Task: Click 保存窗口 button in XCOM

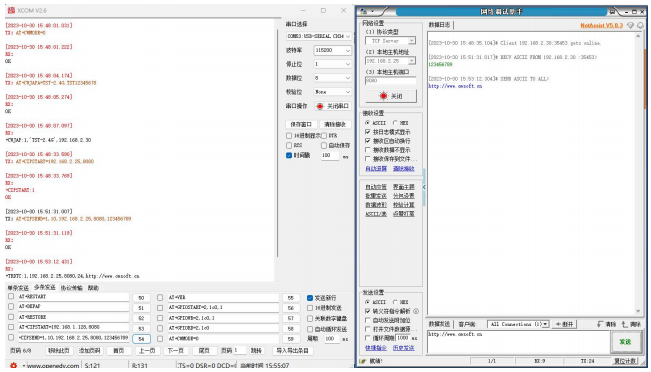Action: (x=301, y=124)
